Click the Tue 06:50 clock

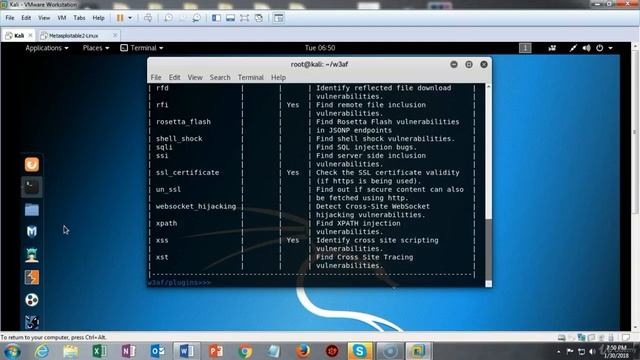(x=320, y=48)
